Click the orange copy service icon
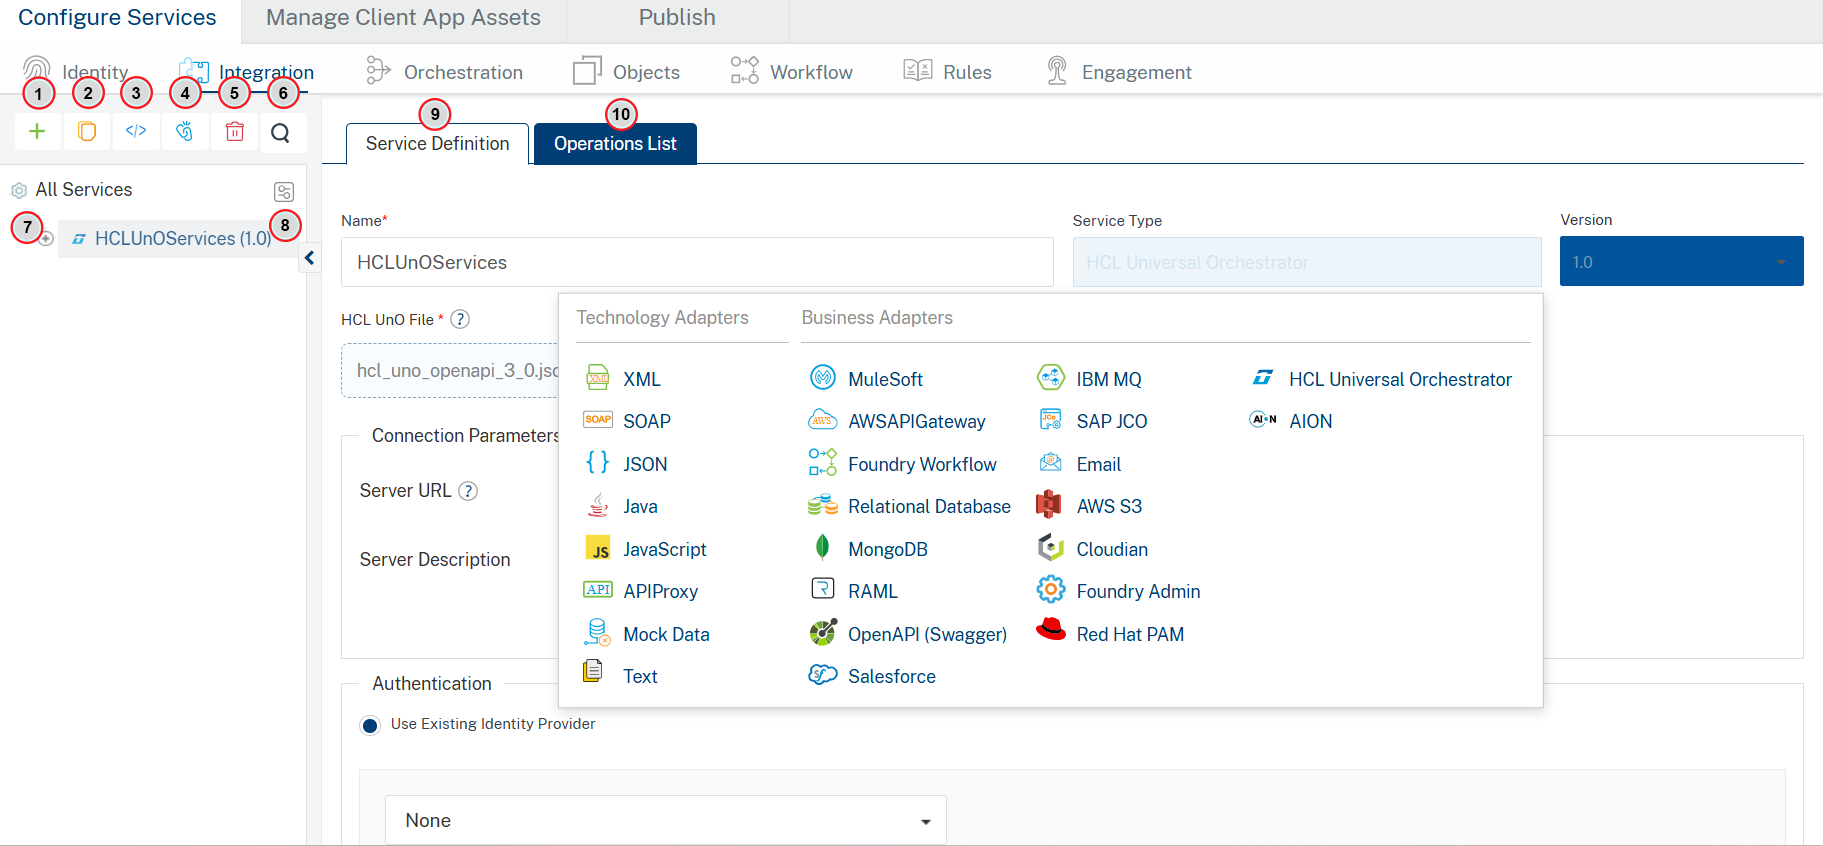 pyautogui.click(x=87, y=132)
